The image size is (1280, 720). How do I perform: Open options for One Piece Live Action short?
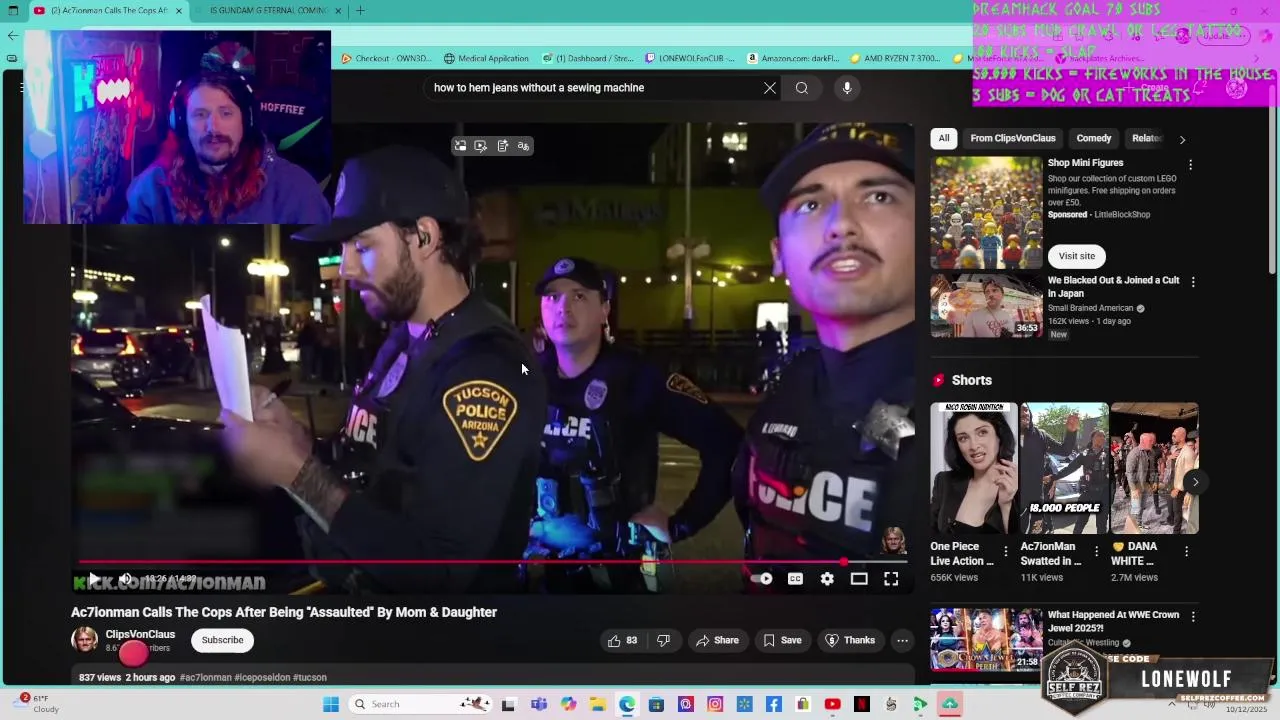[1006, 551]
